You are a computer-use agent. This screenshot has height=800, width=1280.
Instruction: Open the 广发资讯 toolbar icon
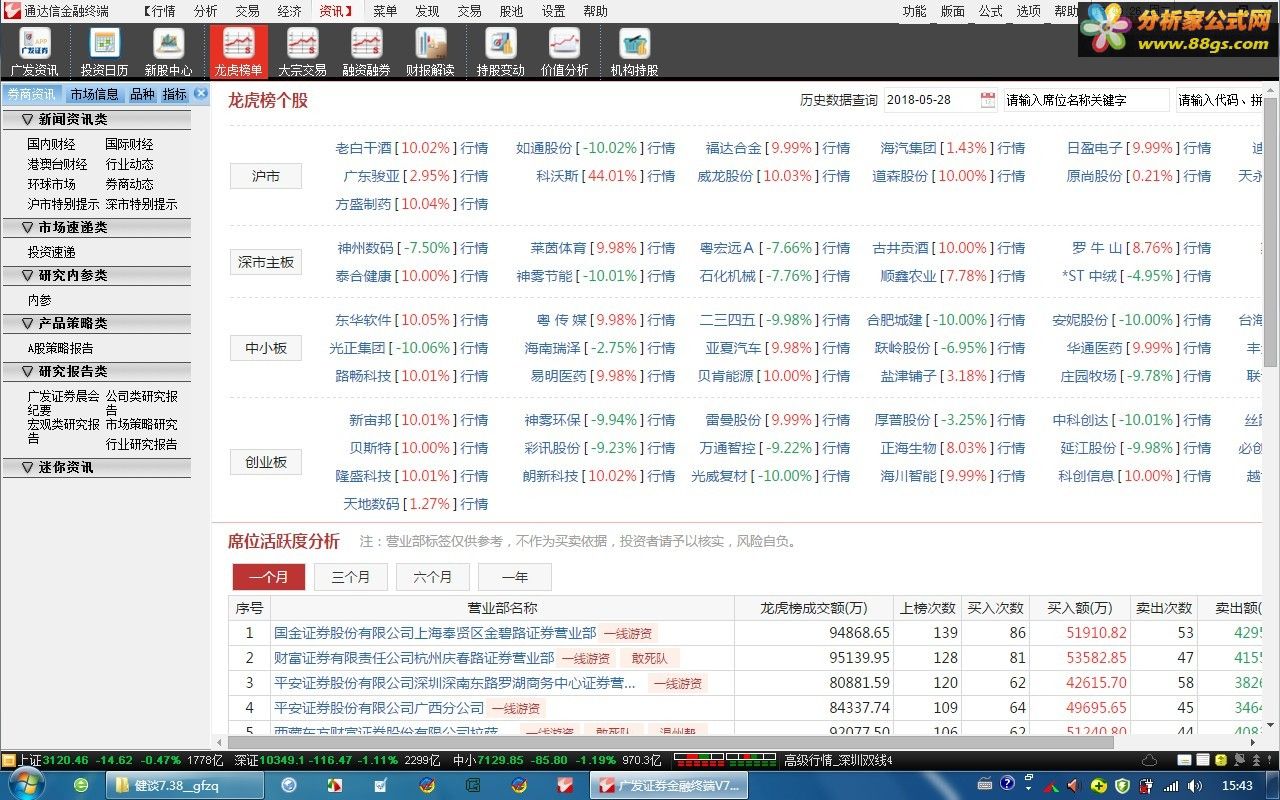pyautogui.click(x=34, y=52)
